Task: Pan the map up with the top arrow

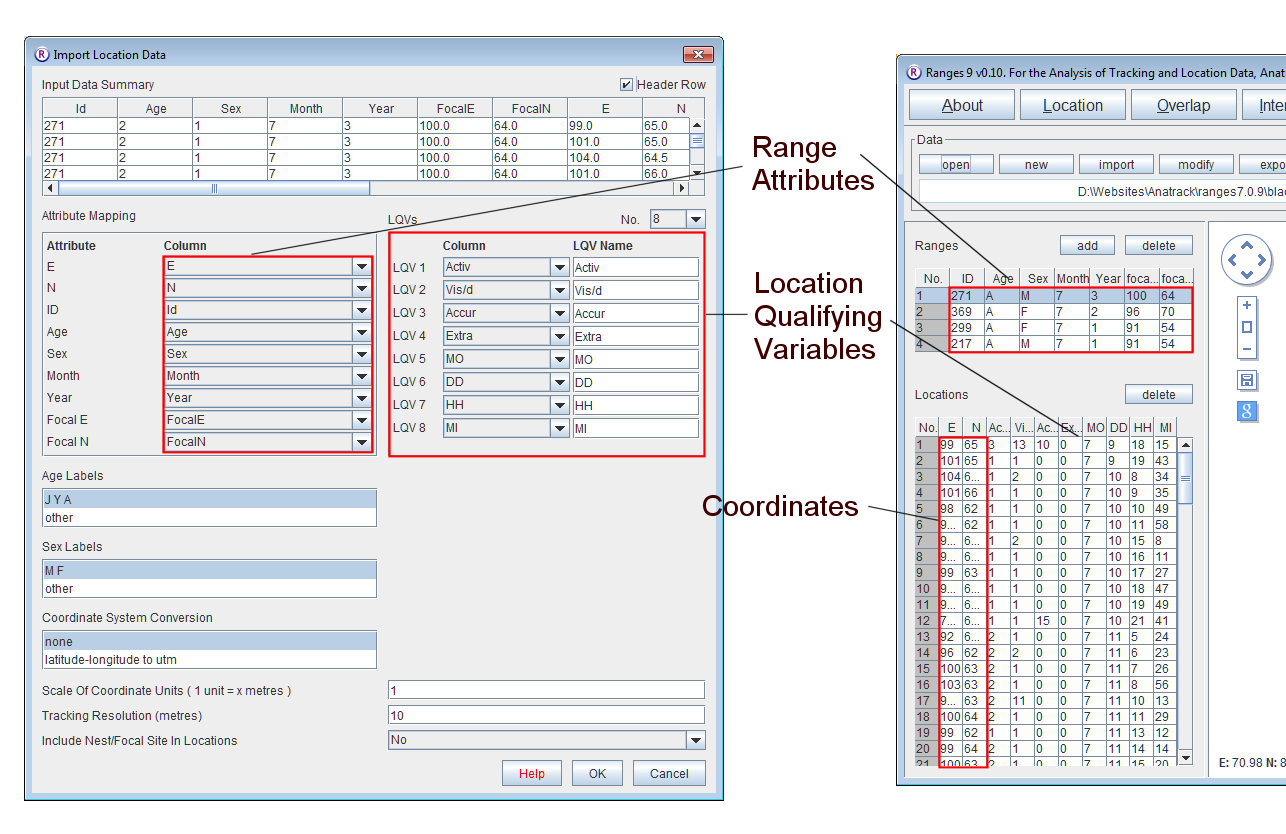Action: [x=1246, y=246]
